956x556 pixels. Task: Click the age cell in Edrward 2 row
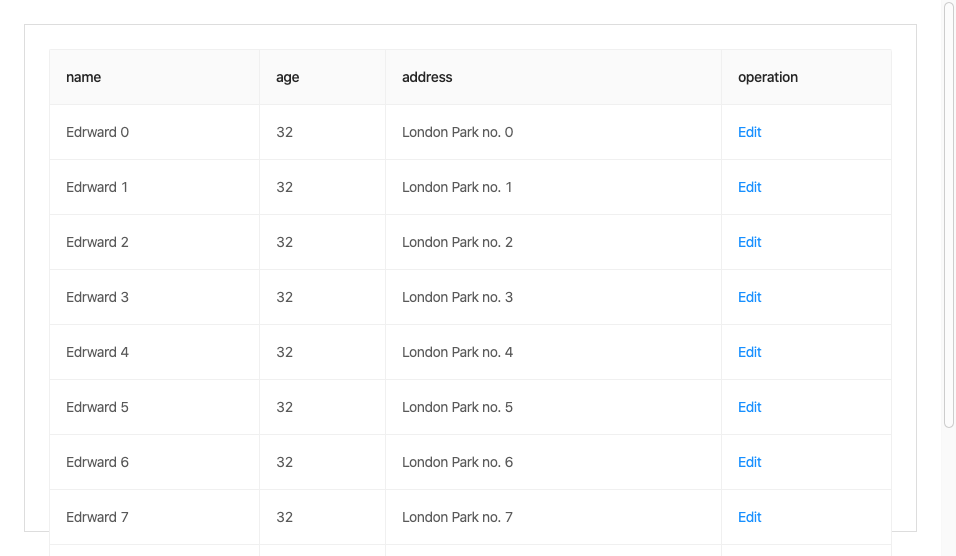285,242
